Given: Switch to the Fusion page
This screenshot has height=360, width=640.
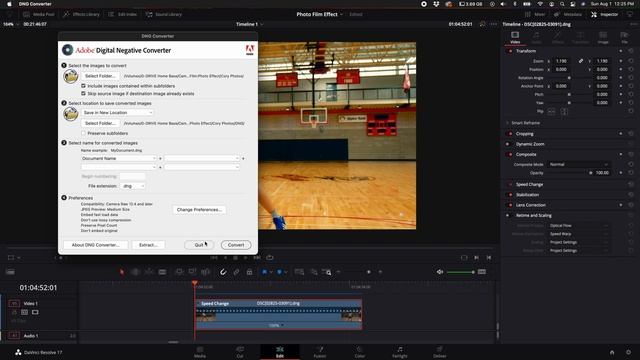Looking at the screenshot, I should pos(320,352).
